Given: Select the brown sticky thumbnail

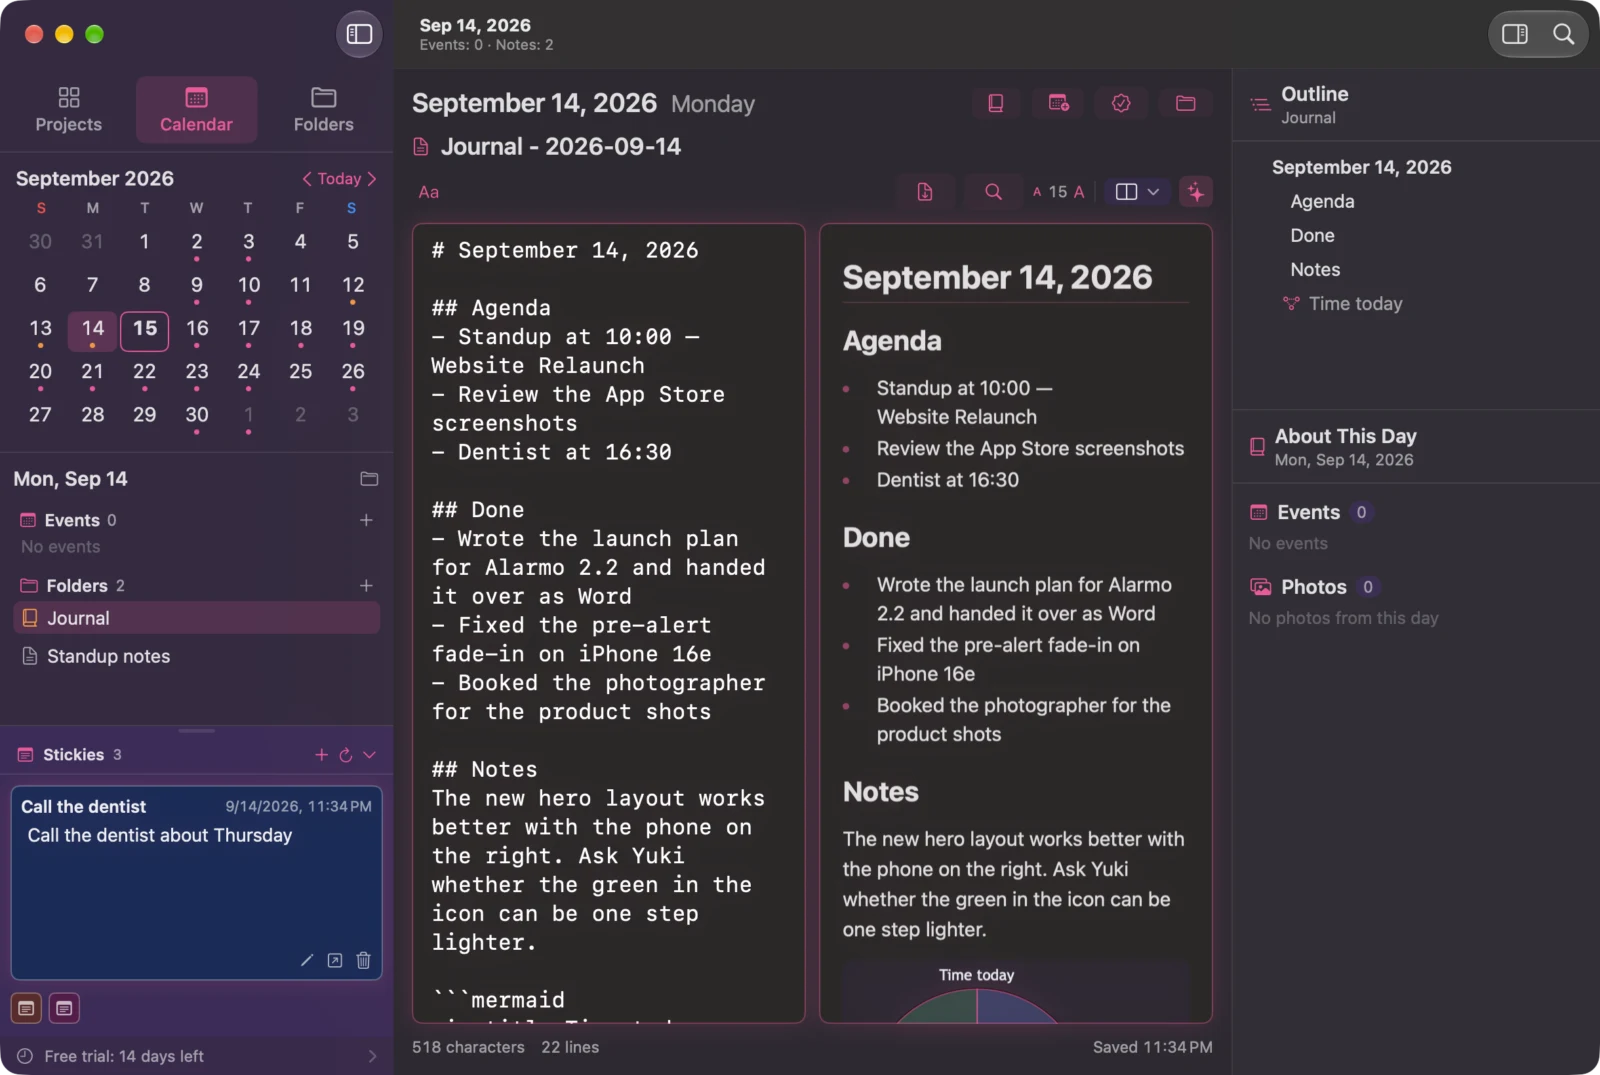Looking at the screenshot, I should point(27,1008).
